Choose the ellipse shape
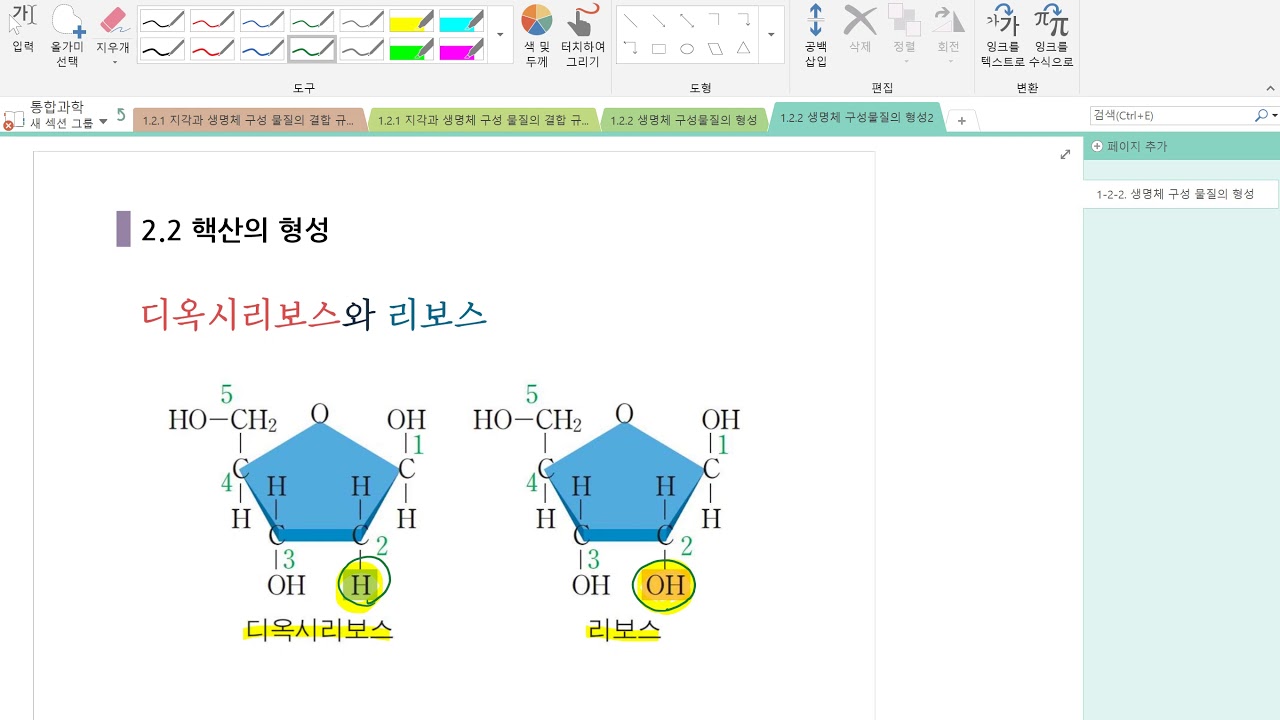 click(686, 48)
